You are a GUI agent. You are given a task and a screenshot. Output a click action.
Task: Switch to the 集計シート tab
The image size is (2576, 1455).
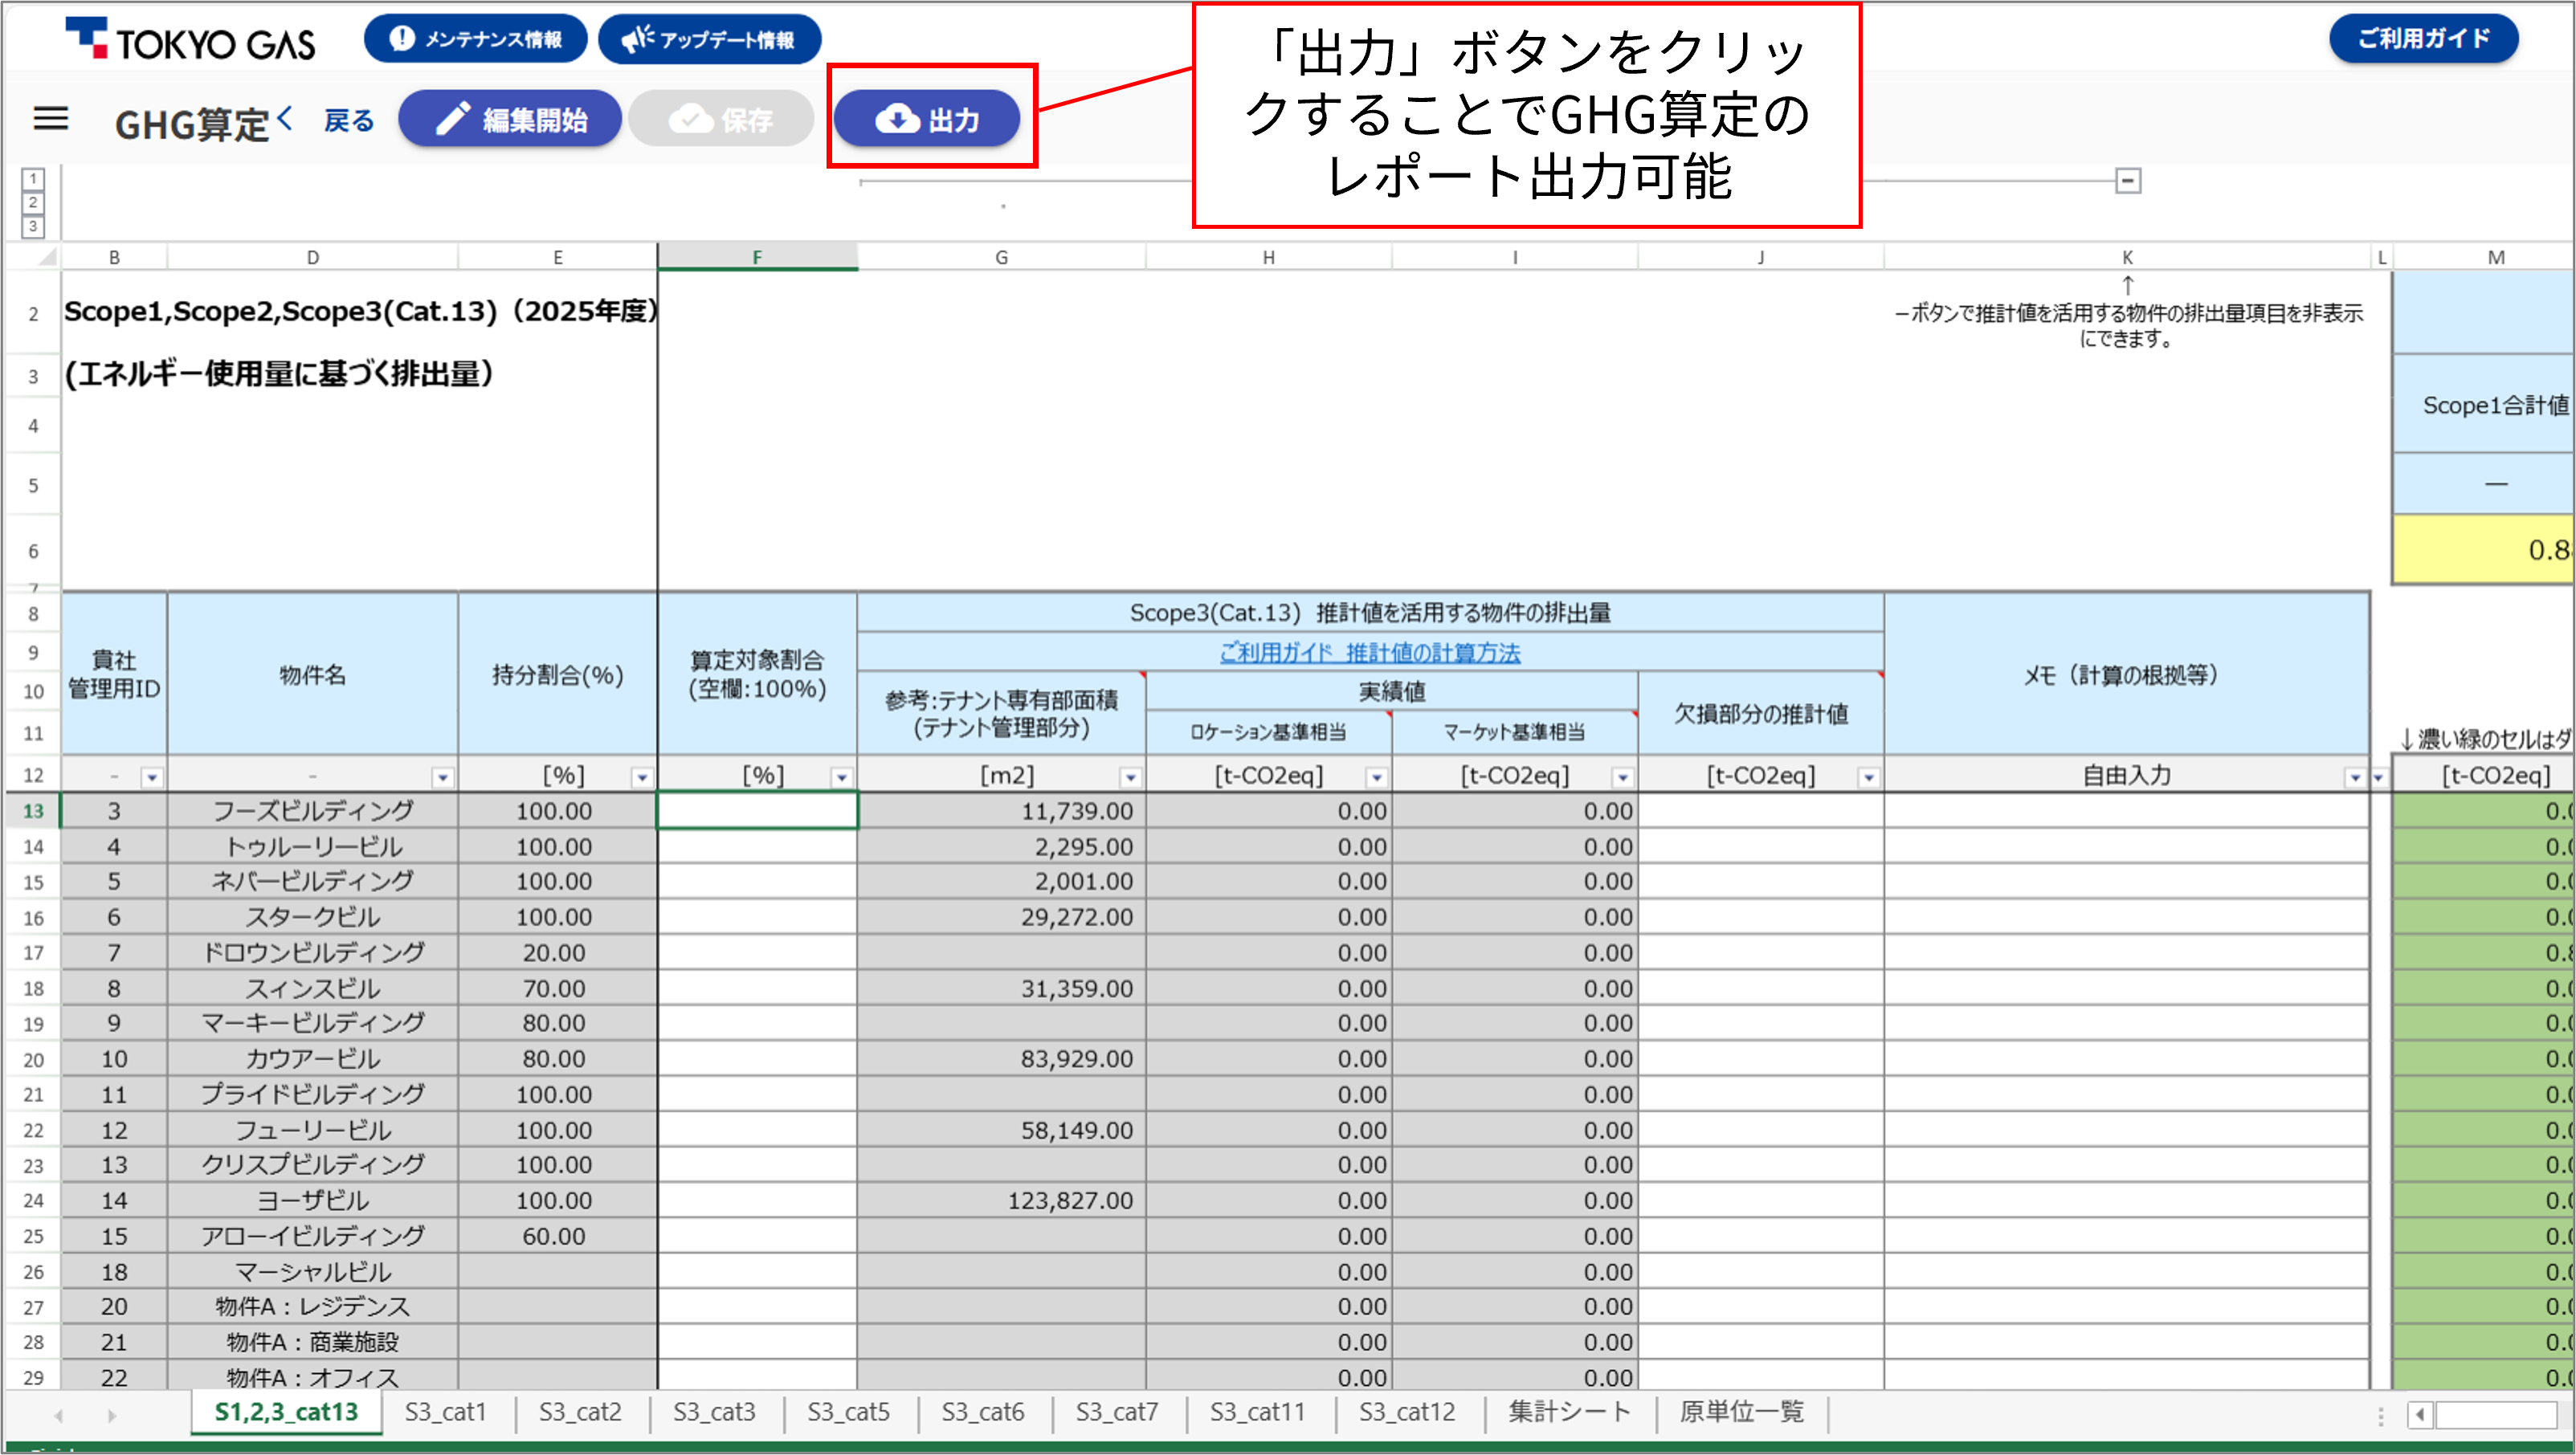[1569, 1412]
